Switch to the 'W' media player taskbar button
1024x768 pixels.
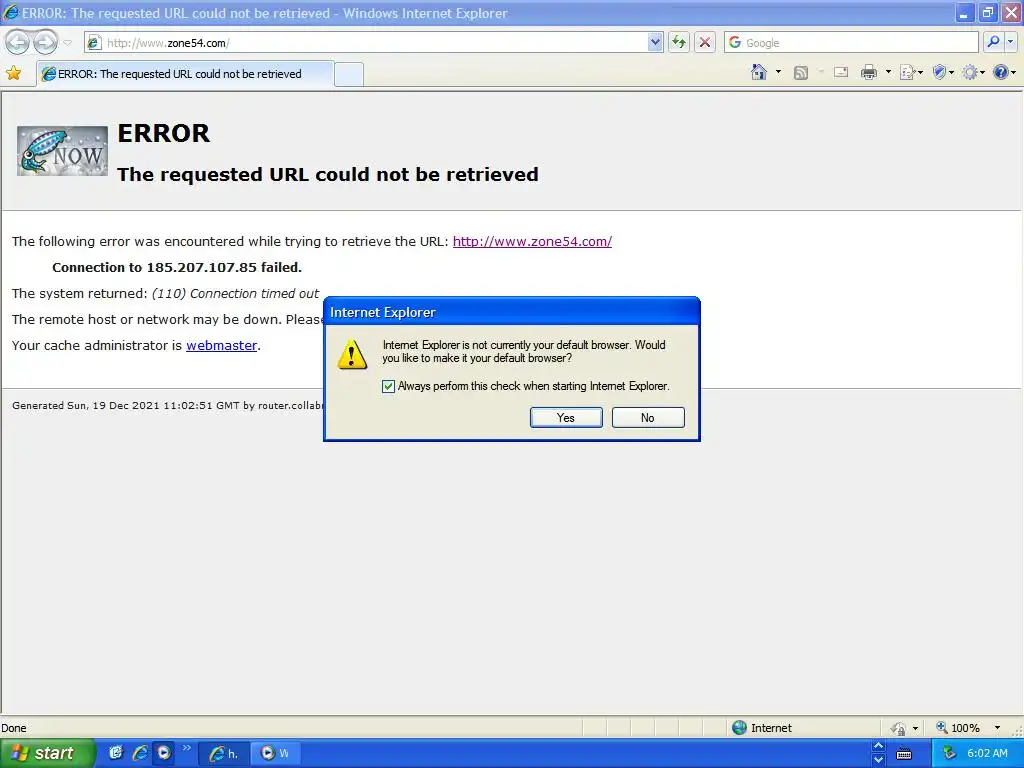[x=274, y=754]
